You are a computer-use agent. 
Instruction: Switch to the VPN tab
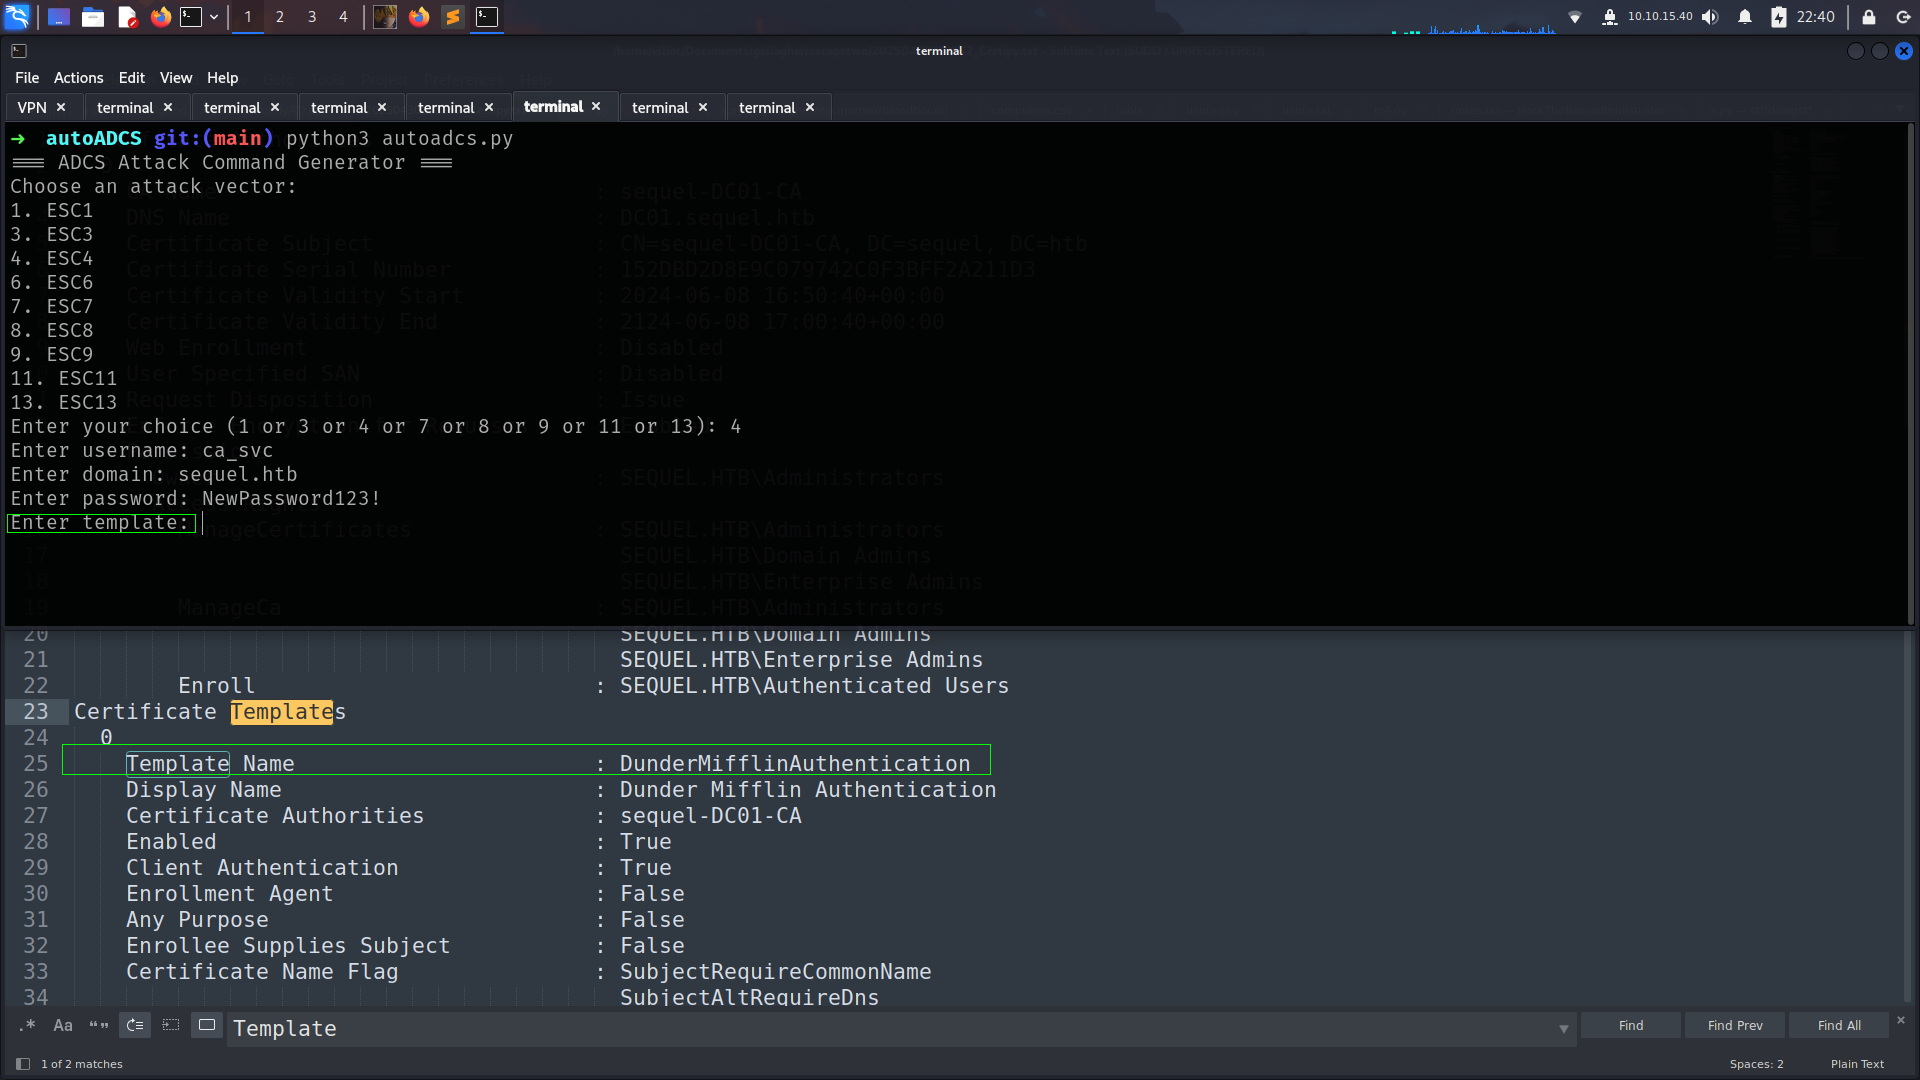[32, 107]
